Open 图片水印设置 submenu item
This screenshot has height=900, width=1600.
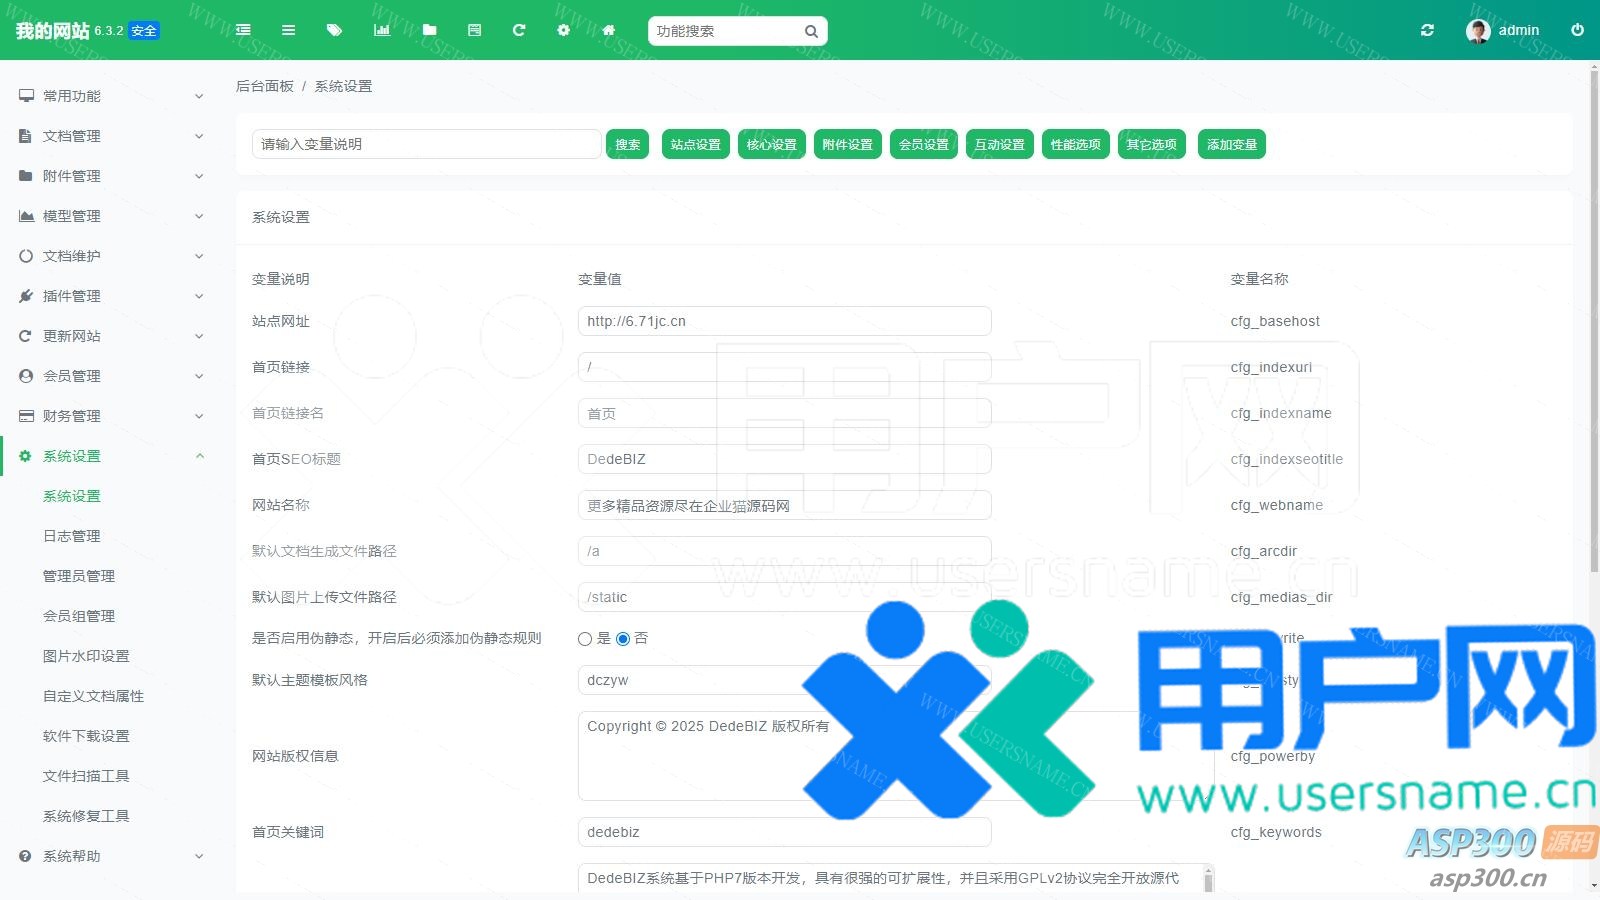pyautogui.click(x=86, y=656)
